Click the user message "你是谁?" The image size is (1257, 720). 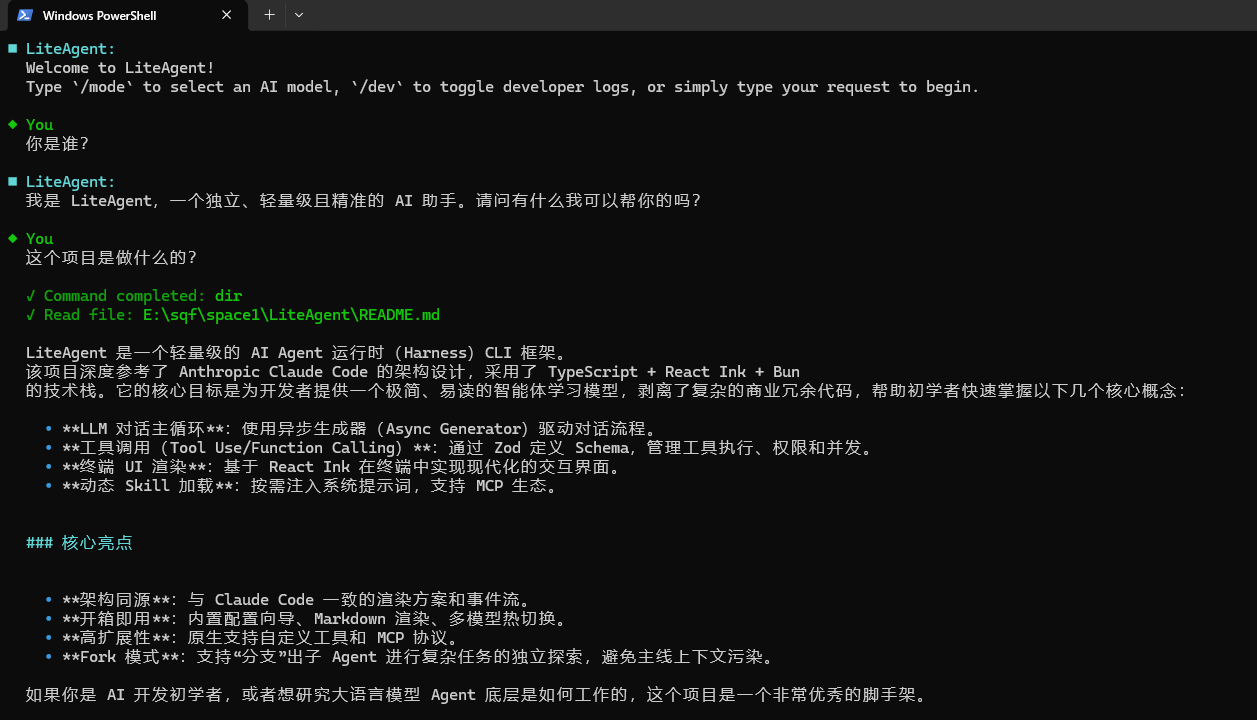(x=58, y=143)
